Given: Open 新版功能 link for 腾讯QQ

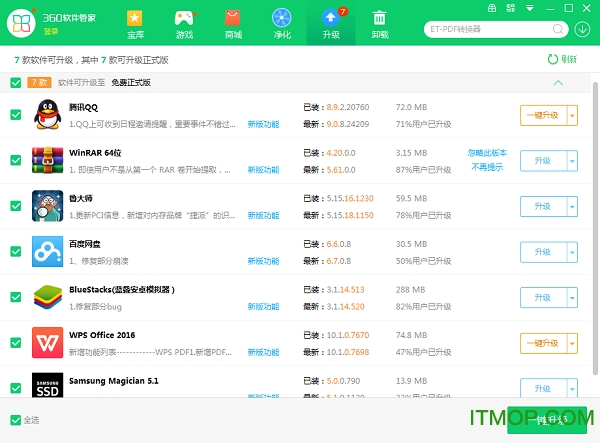Looking at the screenshot, I should [263, 124].
